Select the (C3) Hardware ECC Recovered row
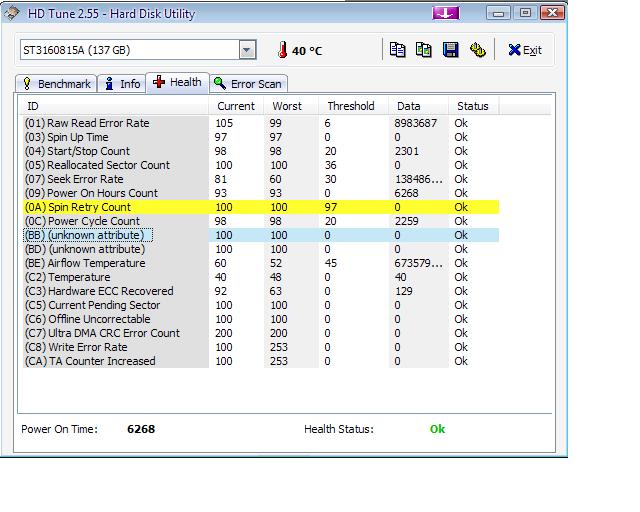Image resolution: width=640 pixels, height=512 pixels. pos(261,291)
